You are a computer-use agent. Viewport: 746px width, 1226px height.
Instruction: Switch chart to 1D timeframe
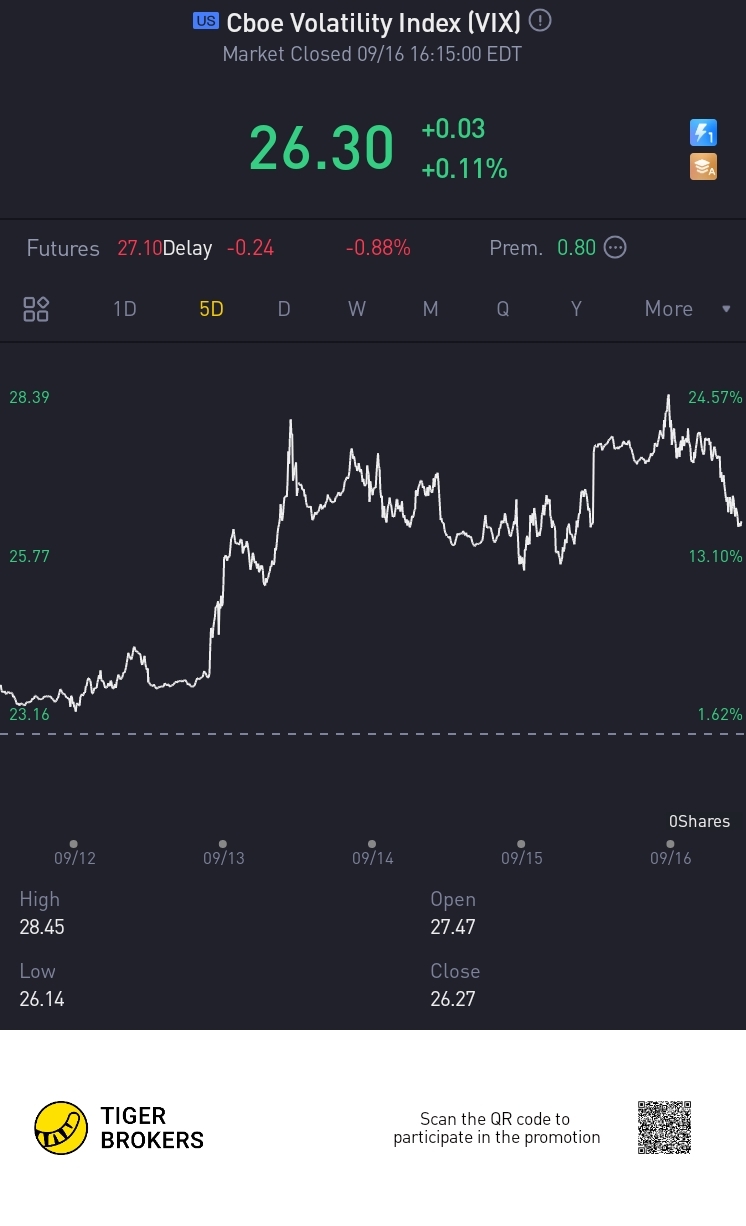(124, 309)
